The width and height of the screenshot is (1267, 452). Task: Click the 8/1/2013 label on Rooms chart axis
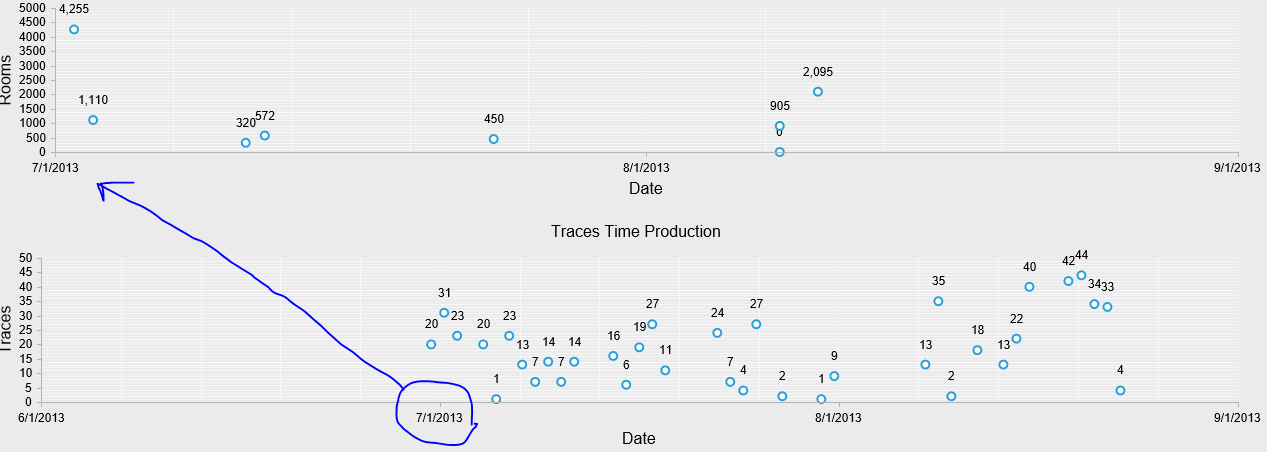(x=645, y=167)
